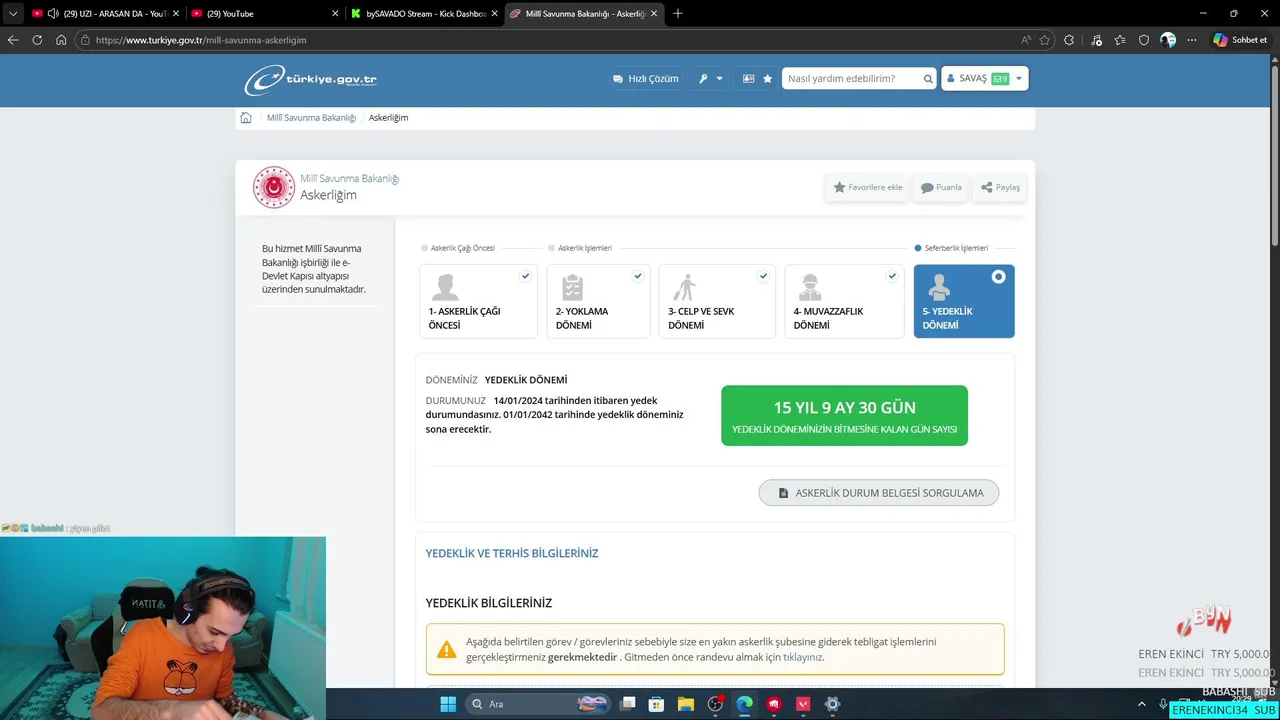1280x720 pixels.
Task: Select 1- Askerlik Çağı Öncesi step
Action: pyautogui.click(x=478, y=301)
